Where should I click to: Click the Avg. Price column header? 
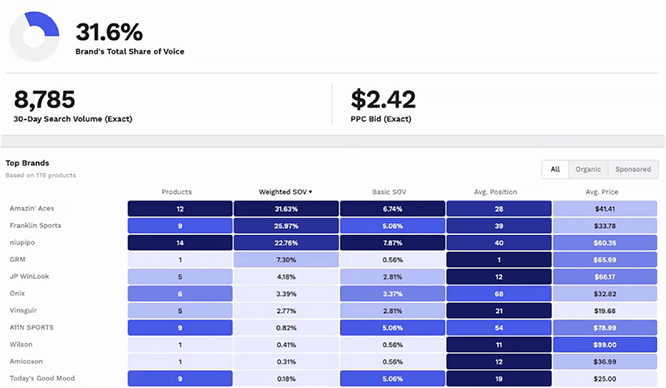pyautogui.click(x=601, y=192)
